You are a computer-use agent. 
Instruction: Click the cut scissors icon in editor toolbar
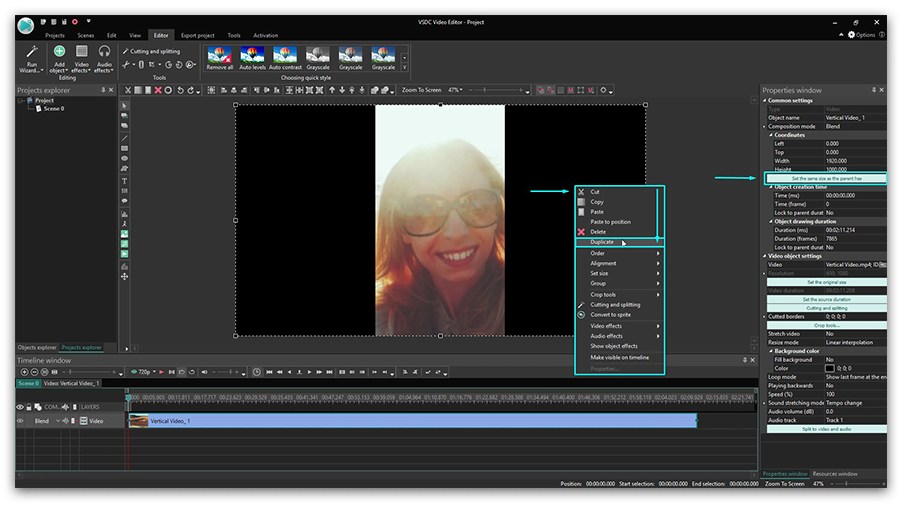[x=128, y=90]
